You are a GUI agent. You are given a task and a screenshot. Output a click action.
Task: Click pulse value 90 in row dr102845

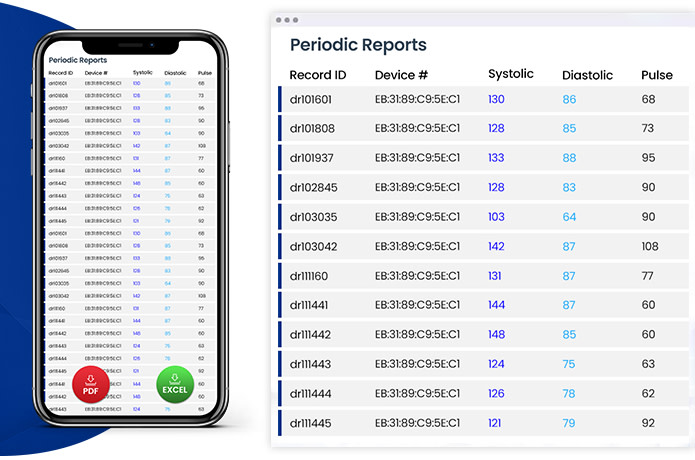648,187
